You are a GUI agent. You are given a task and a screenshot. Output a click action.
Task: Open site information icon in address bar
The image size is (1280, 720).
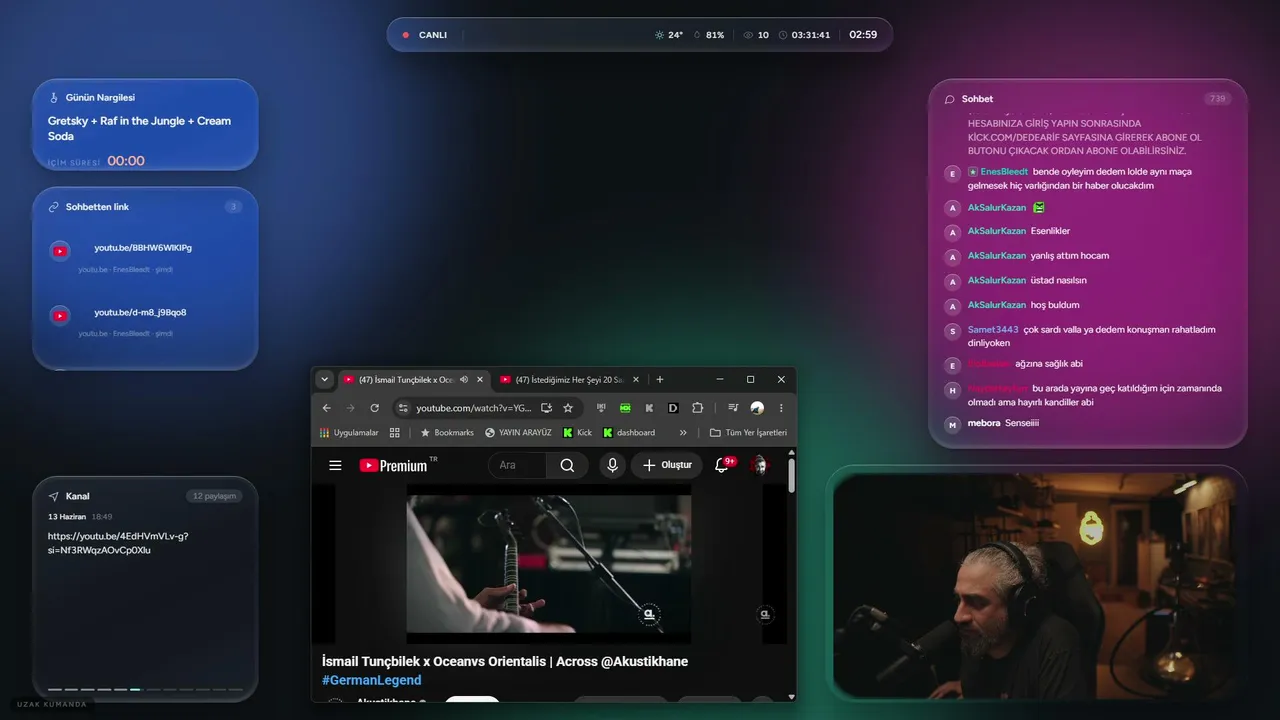pyautogui.click(x=403, y=408)
